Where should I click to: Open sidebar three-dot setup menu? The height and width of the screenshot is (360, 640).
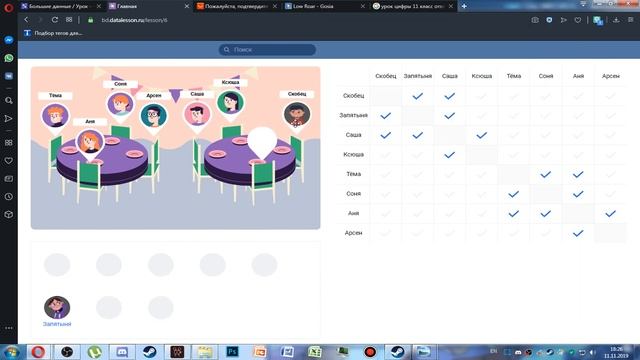tap(9, 328)
